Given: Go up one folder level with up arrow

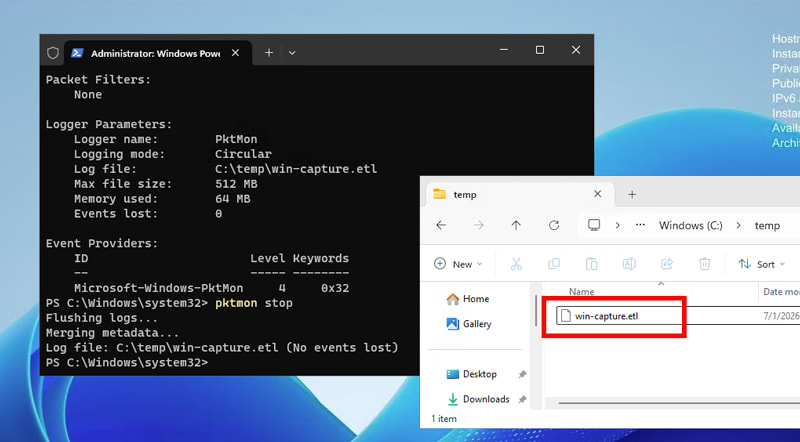Looking at the screenshot, I should click(516, 225).
